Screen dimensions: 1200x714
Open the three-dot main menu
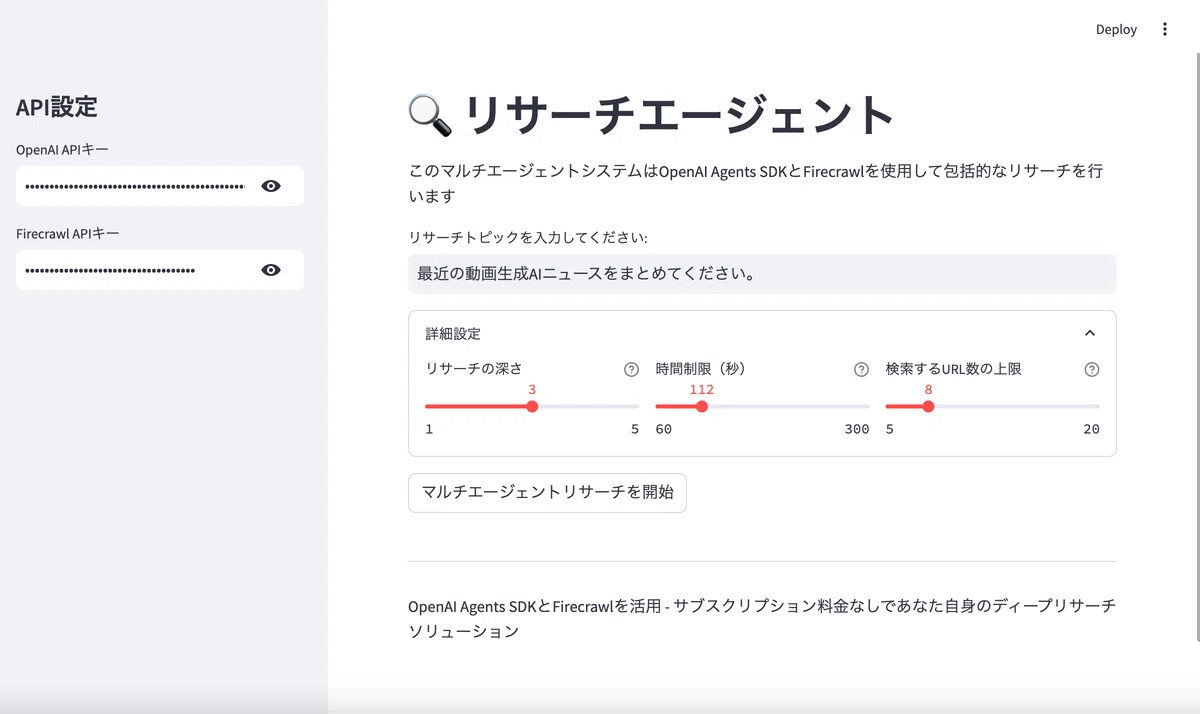[x=1164, y=30]
